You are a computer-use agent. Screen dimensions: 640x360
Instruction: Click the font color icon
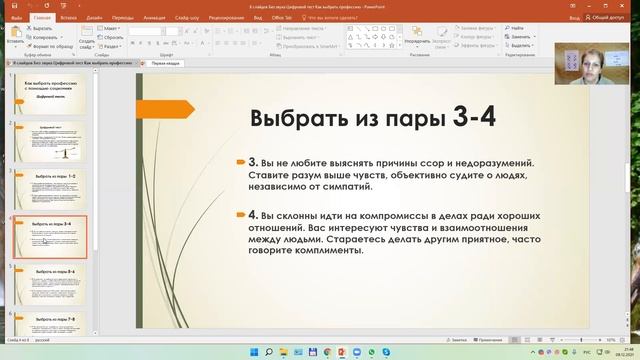[x=202, y=43]
